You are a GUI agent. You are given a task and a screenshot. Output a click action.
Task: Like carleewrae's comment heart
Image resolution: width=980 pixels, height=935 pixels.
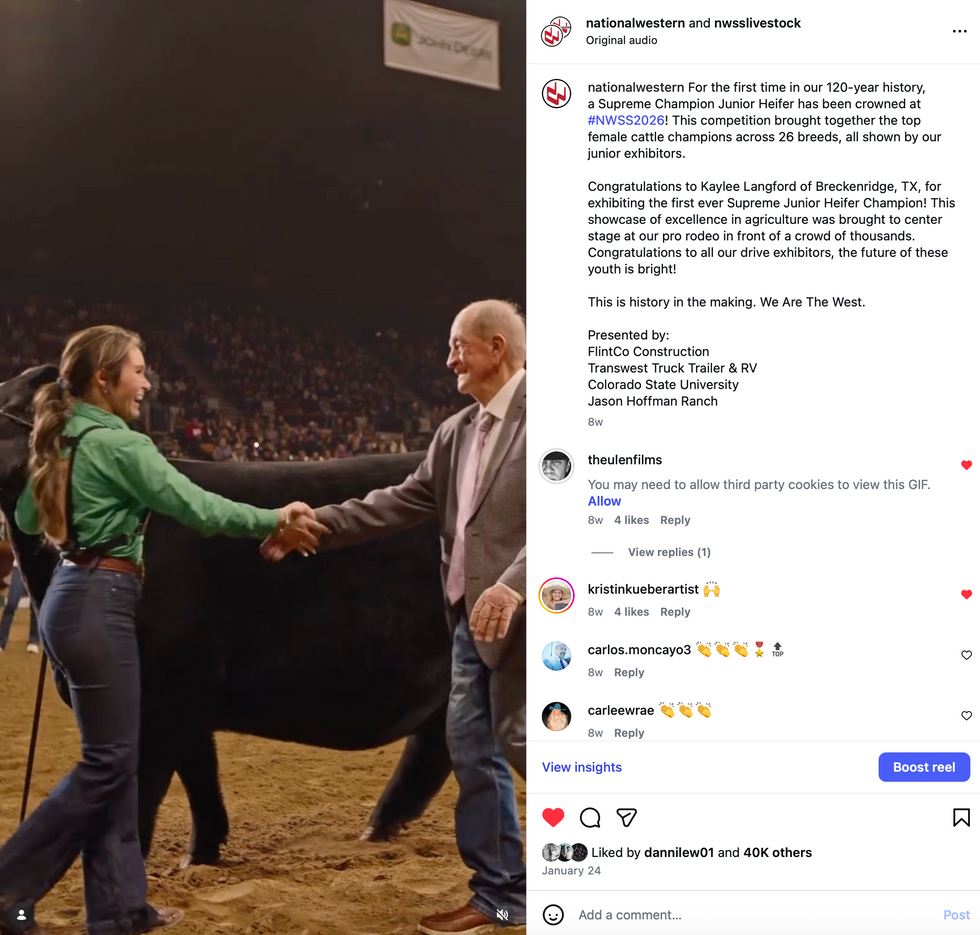click(x=966, y=716)
